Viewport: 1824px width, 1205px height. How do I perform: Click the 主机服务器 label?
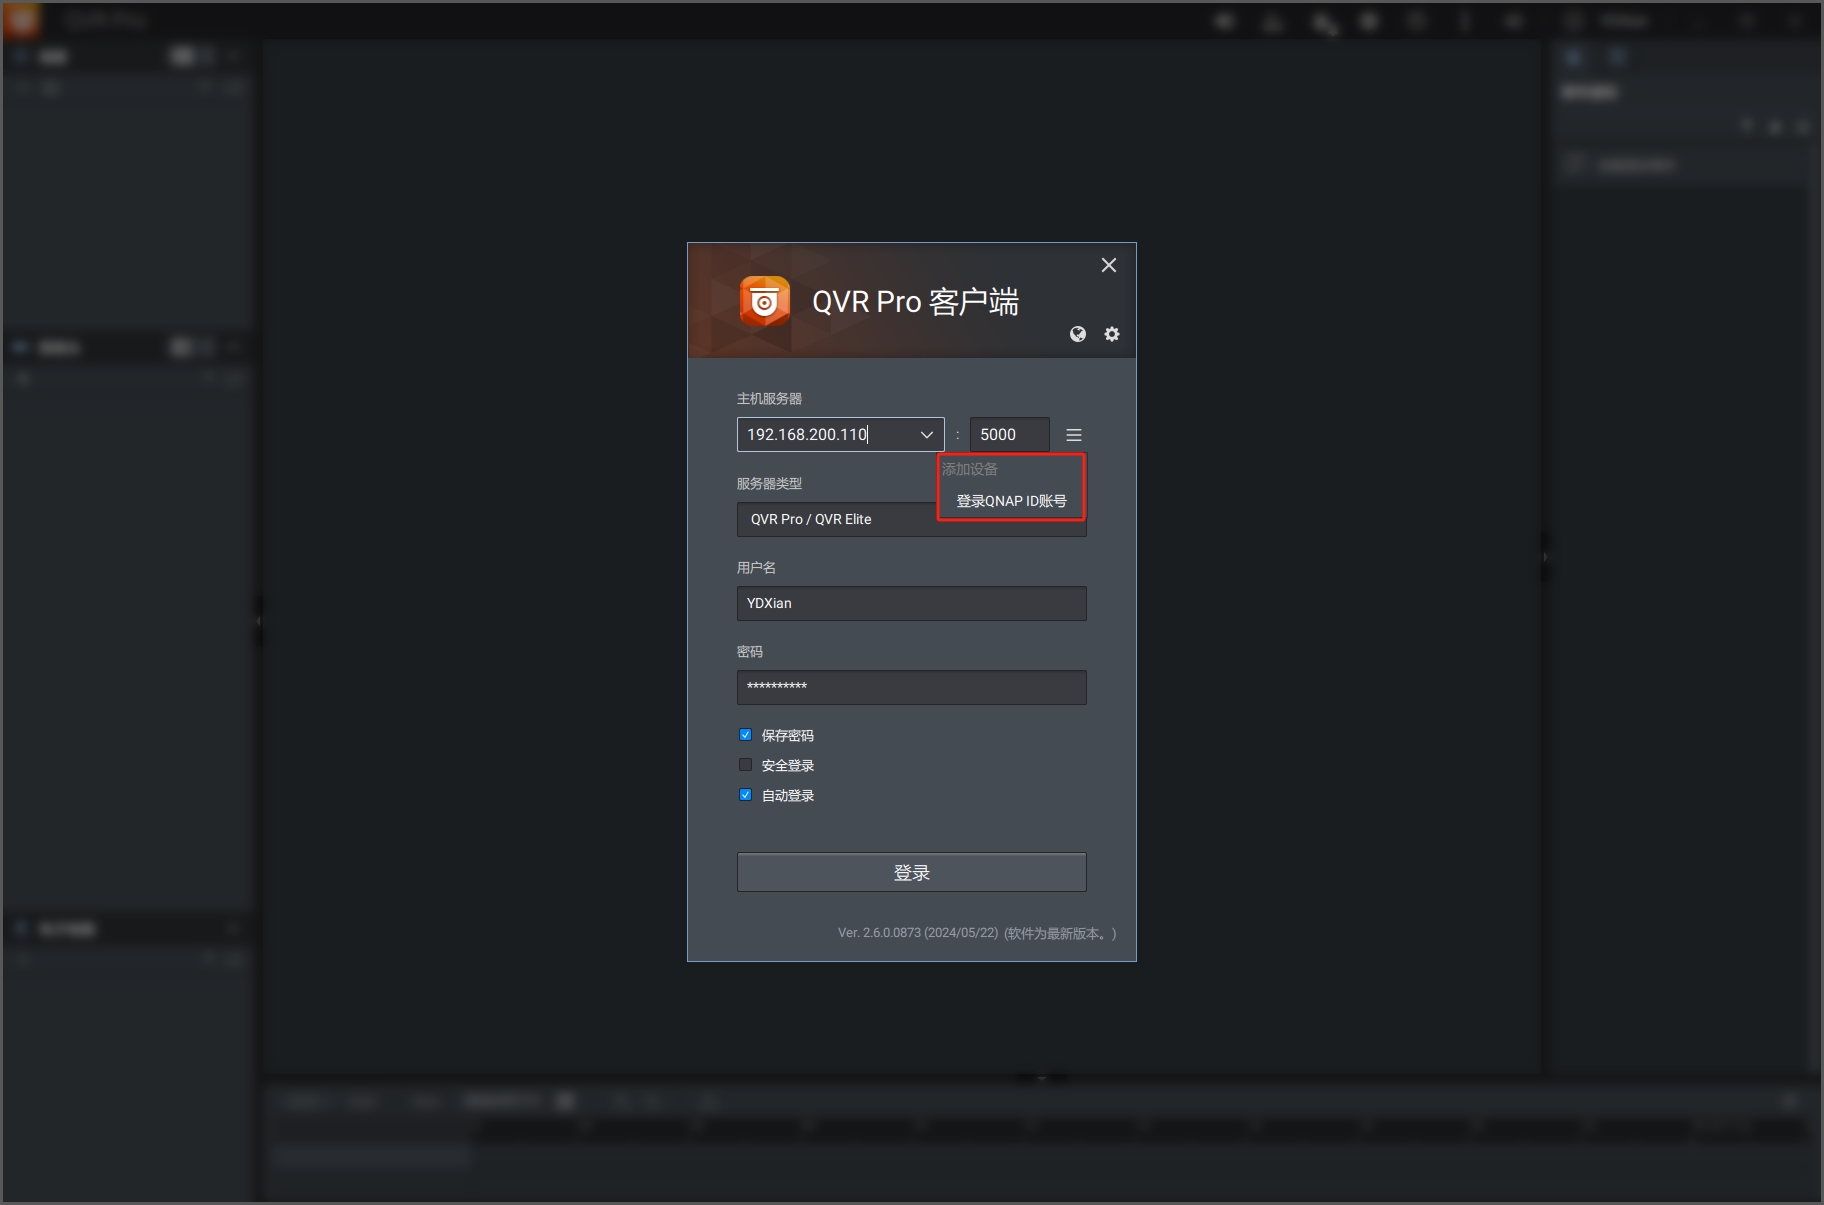coord(769,398)
